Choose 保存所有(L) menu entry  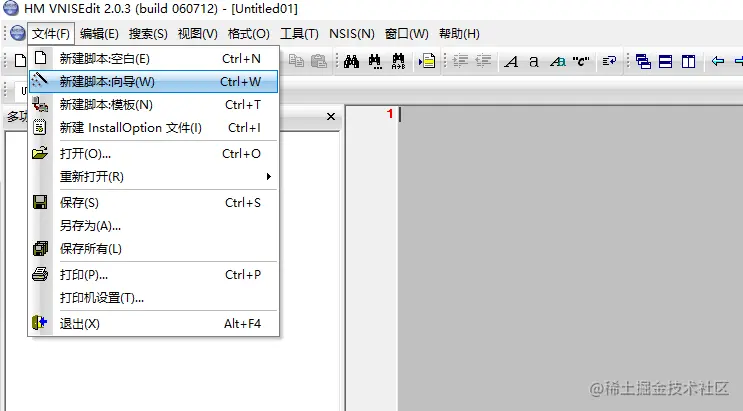(154, 248)
